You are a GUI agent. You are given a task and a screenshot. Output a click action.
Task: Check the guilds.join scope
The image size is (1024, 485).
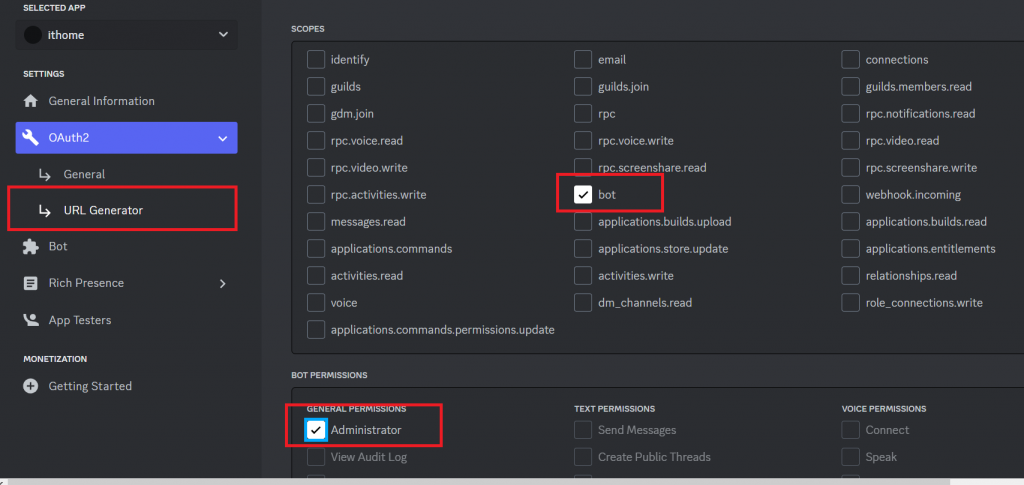tap(583, 86)
